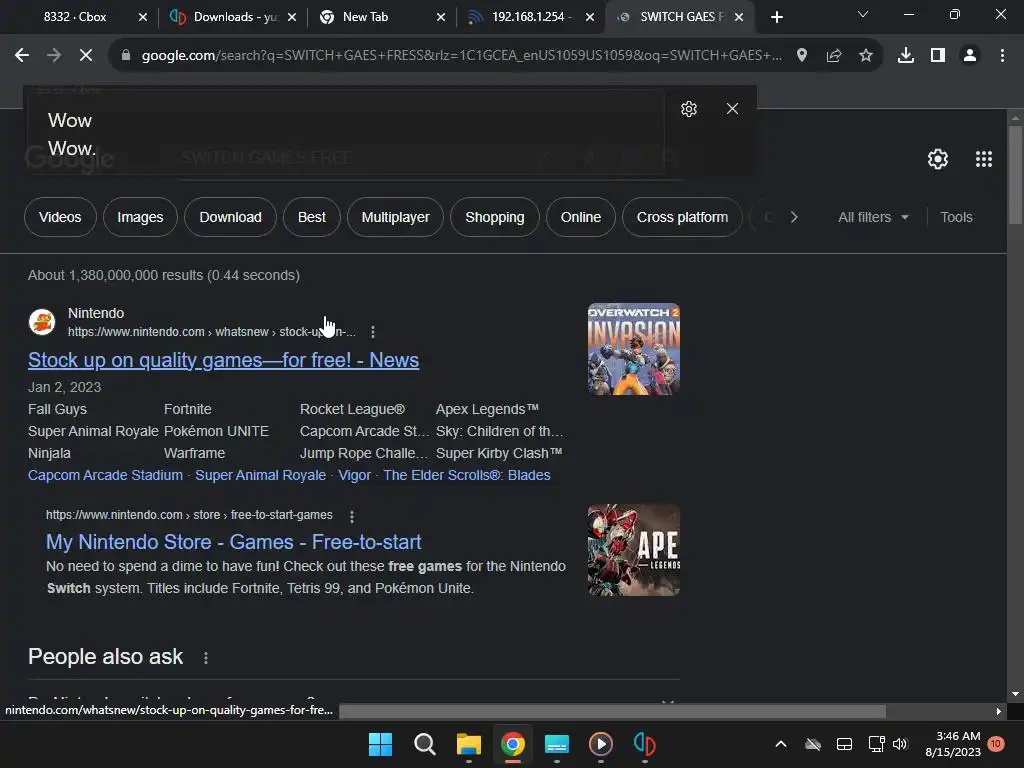Click the Nintendo site favicon

42,322
